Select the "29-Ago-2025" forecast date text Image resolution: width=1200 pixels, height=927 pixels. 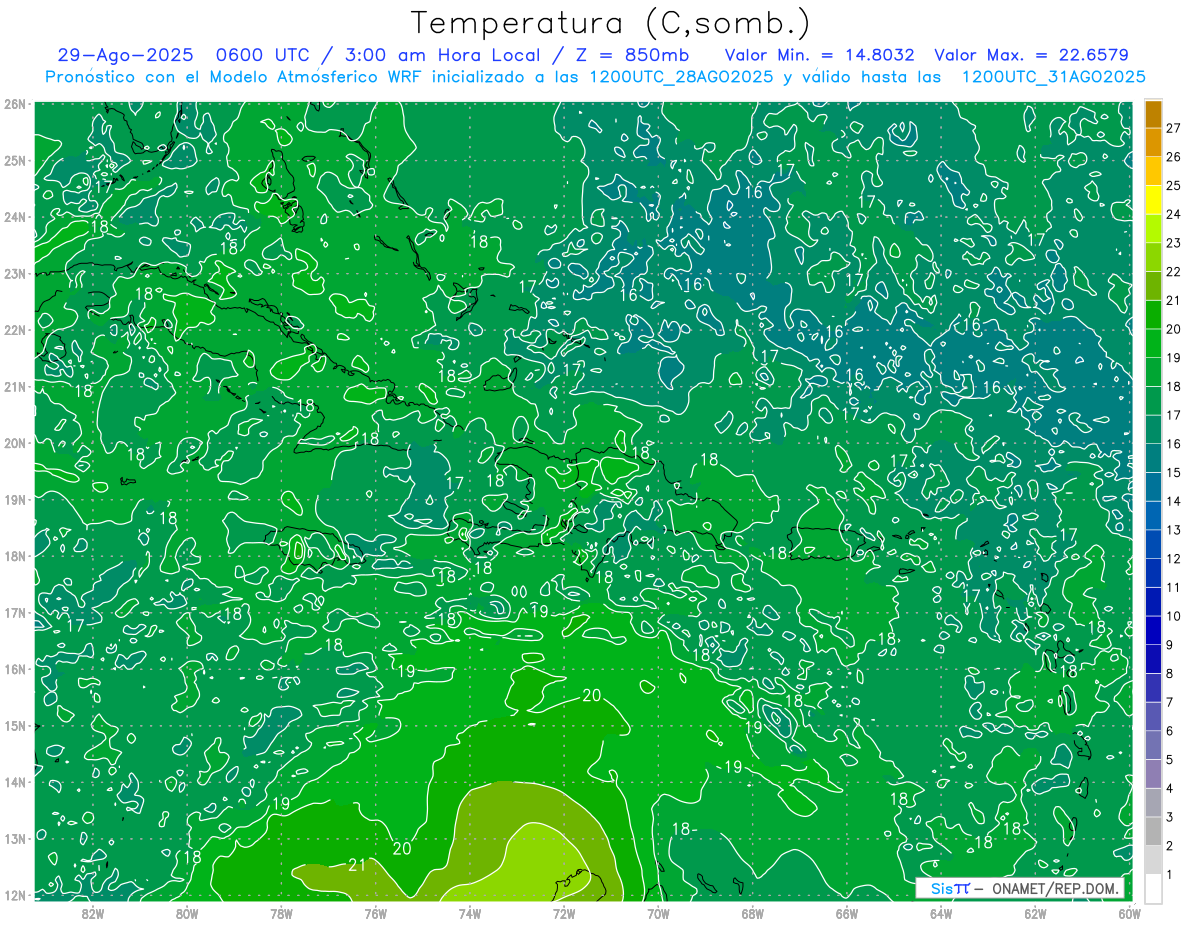(126, 55)
